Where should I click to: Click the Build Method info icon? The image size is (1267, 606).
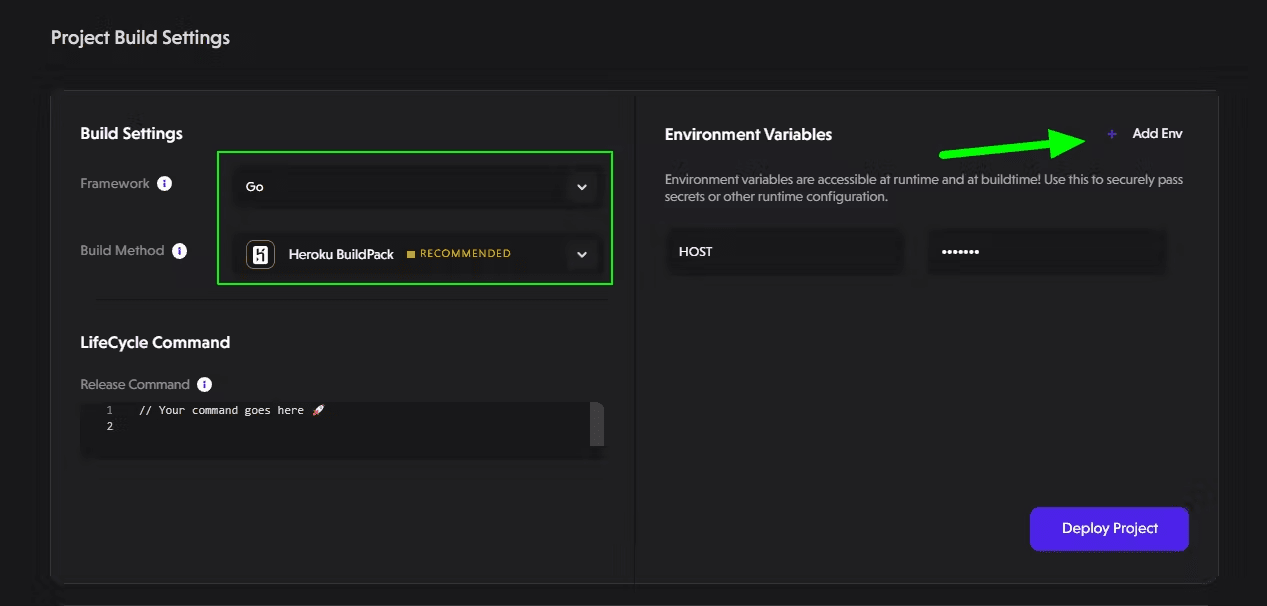click(x=179, y=251)
